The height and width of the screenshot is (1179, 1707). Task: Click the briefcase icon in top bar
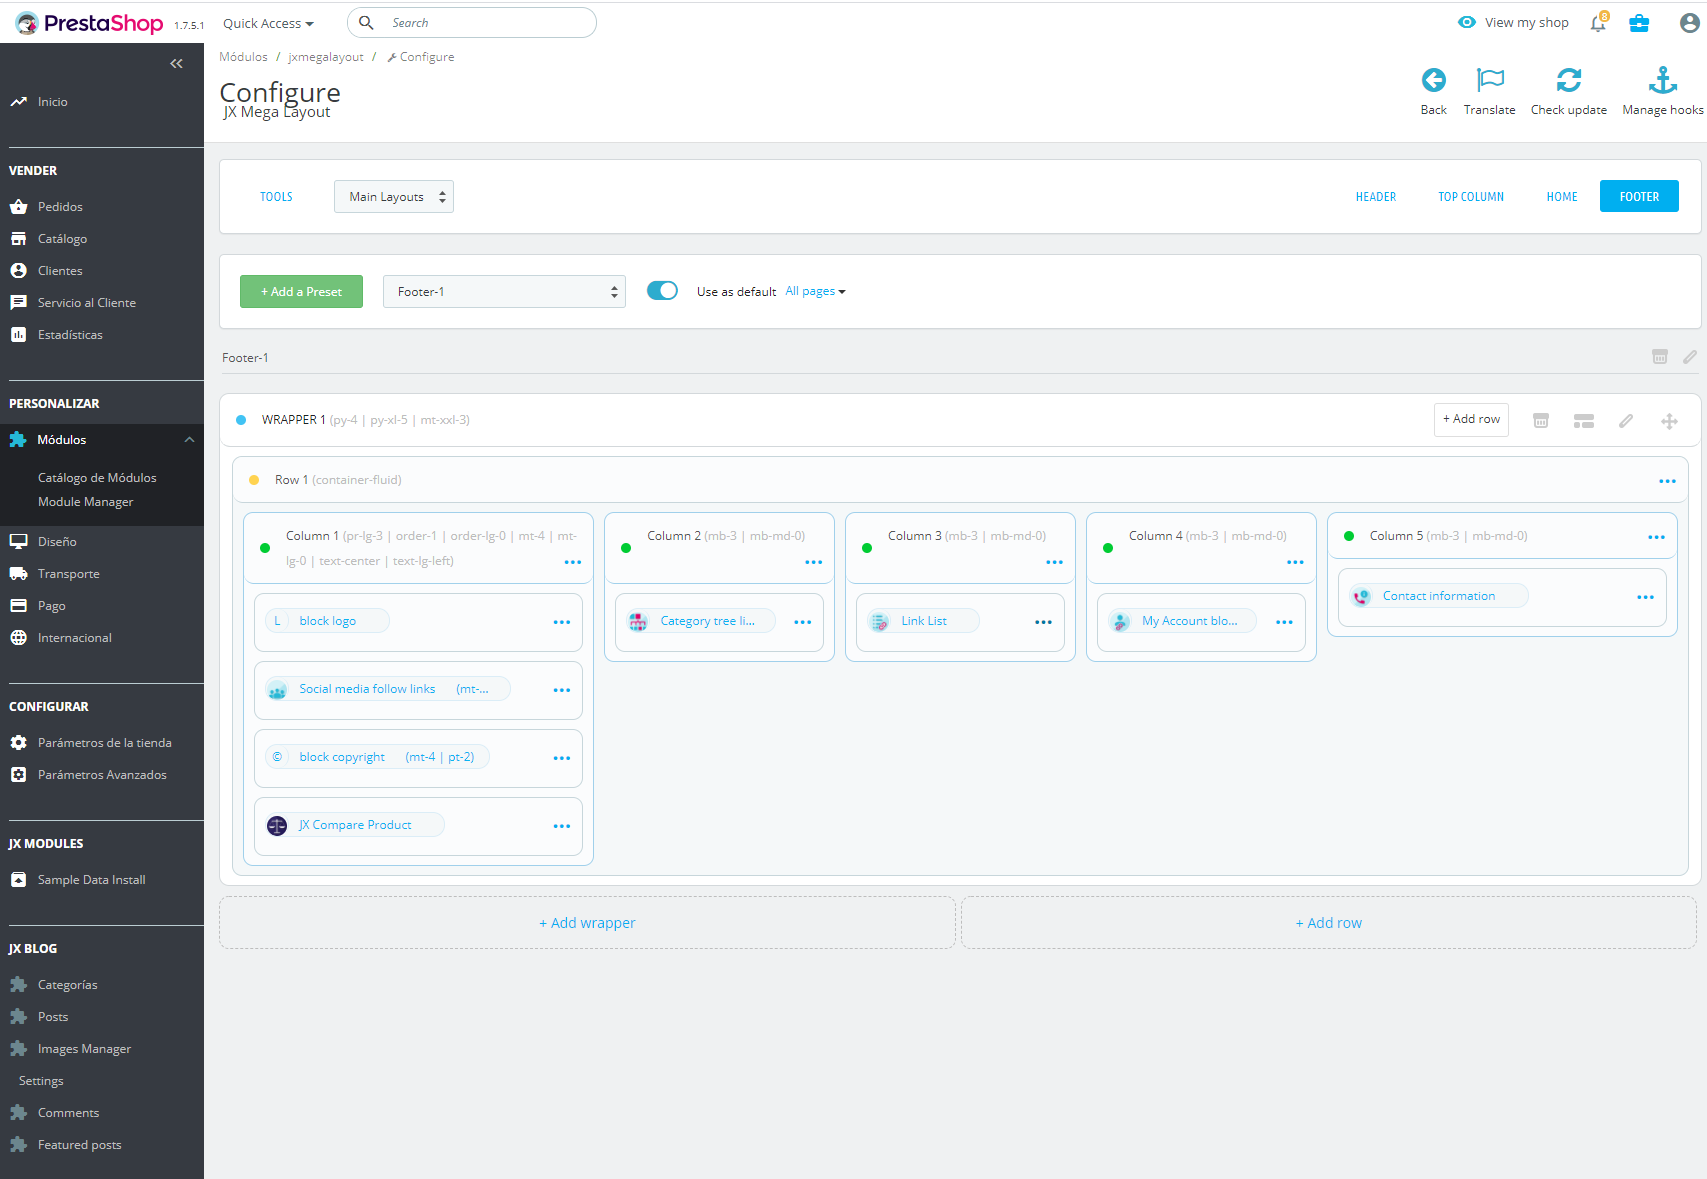pyautogui.click(x=1639, y=23)
